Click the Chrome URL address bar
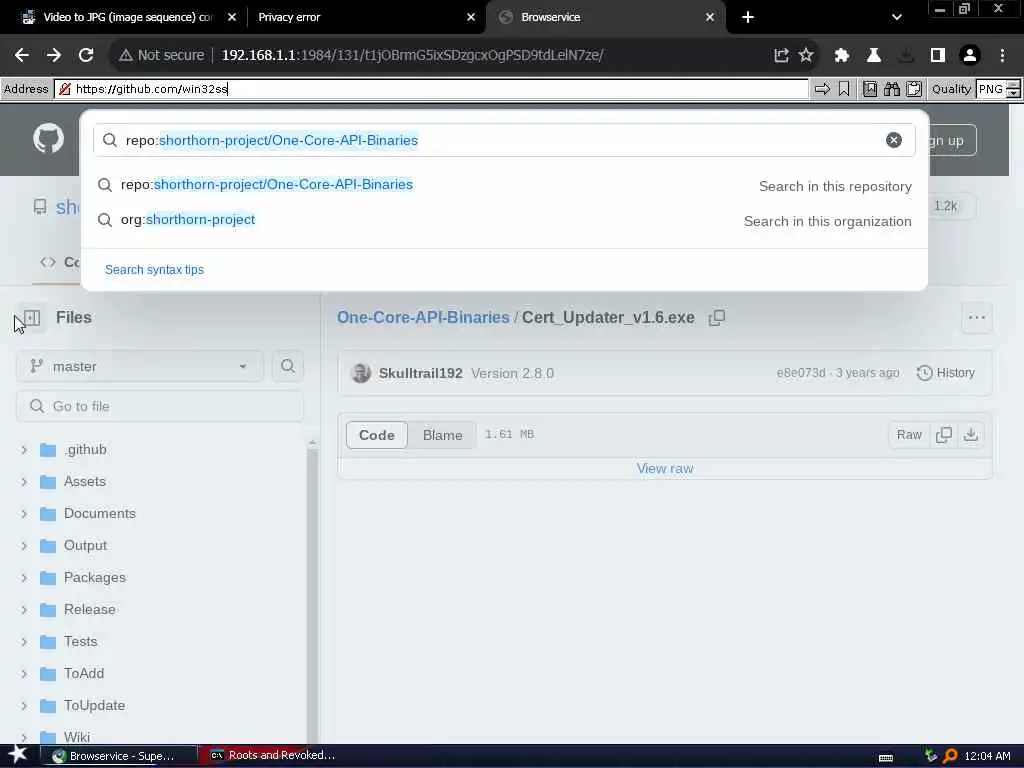 pos(444,55)
